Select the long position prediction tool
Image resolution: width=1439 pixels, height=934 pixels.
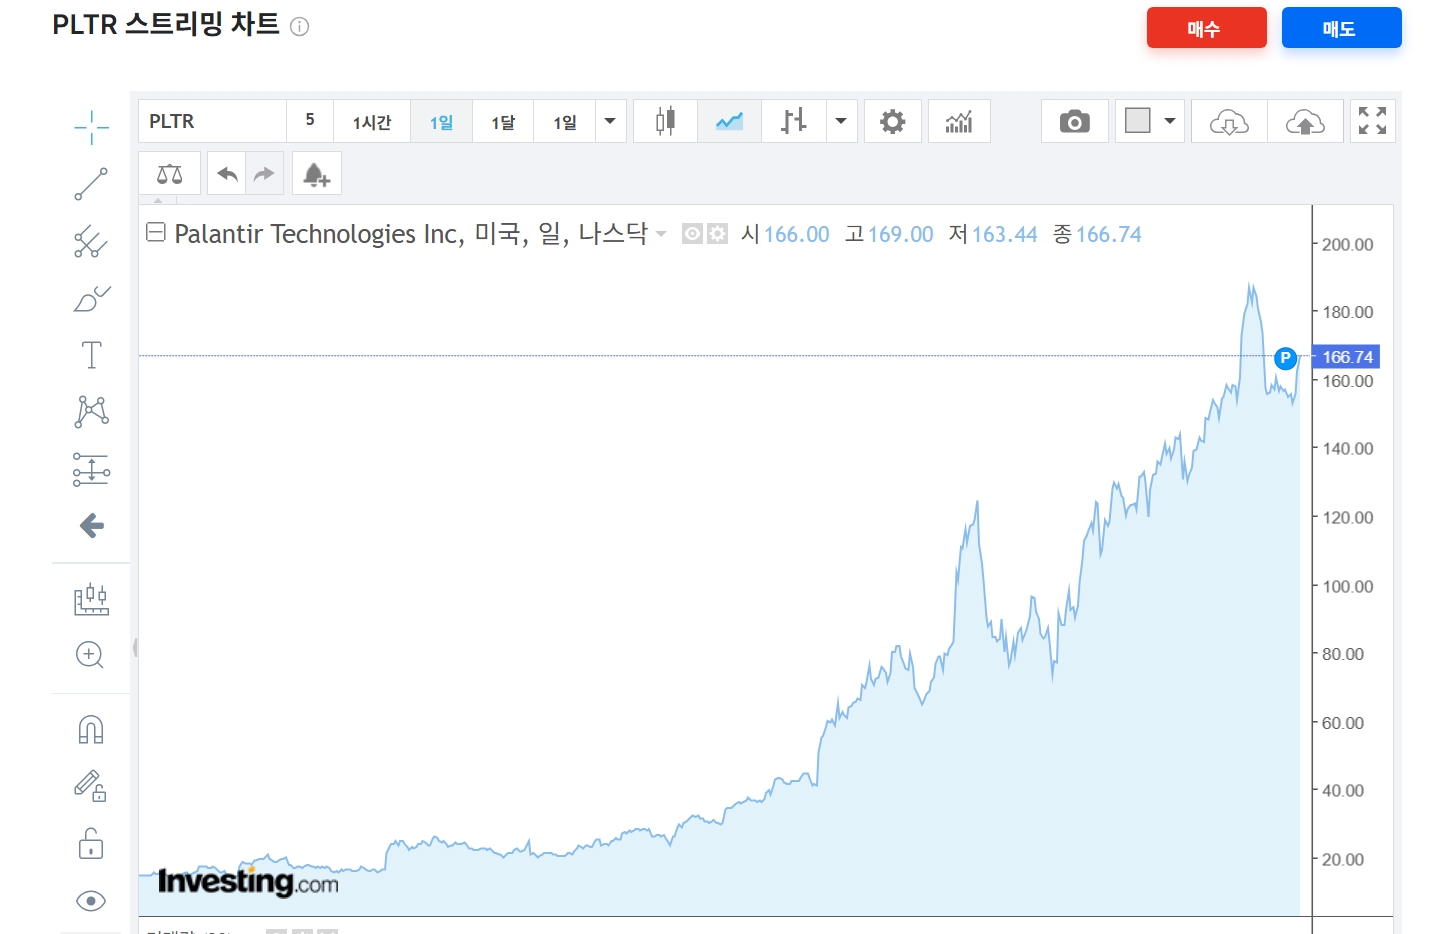[91, 469]
